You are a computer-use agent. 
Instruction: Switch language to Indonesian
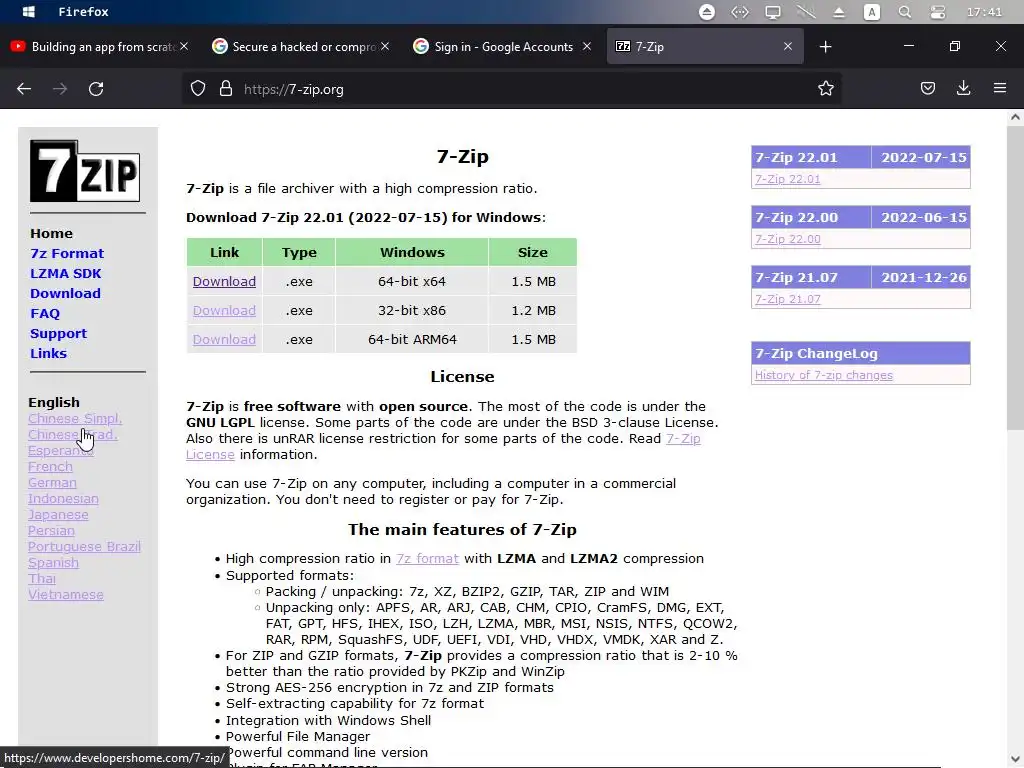click(x=63, y=498)
